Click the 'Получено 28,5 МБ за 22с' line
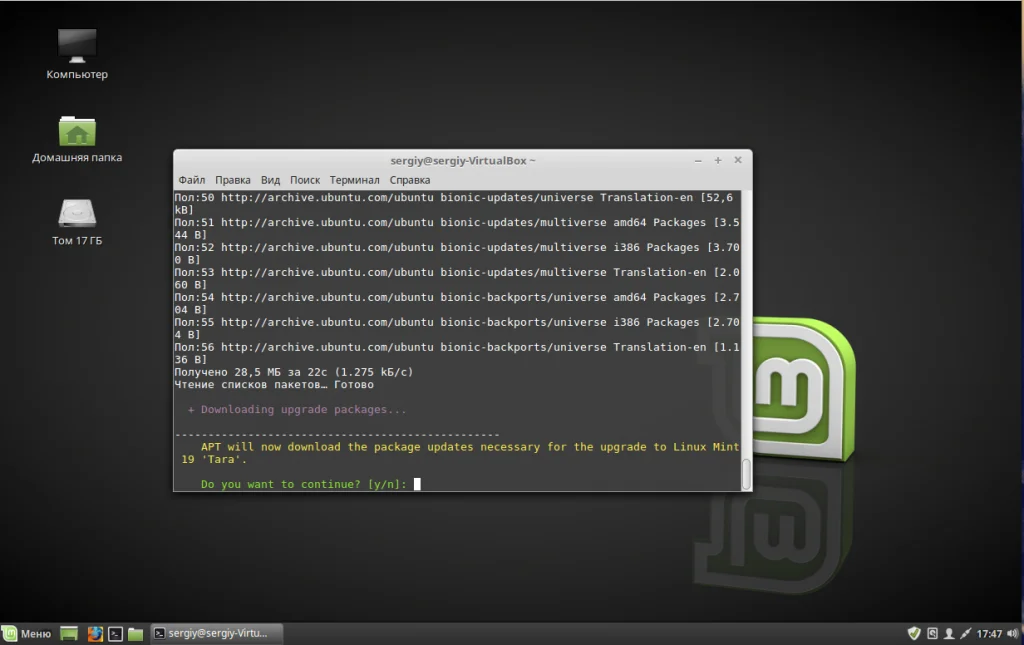This screenshot has width=1024, height=645. pyautogui.click(x=294, y=372)
